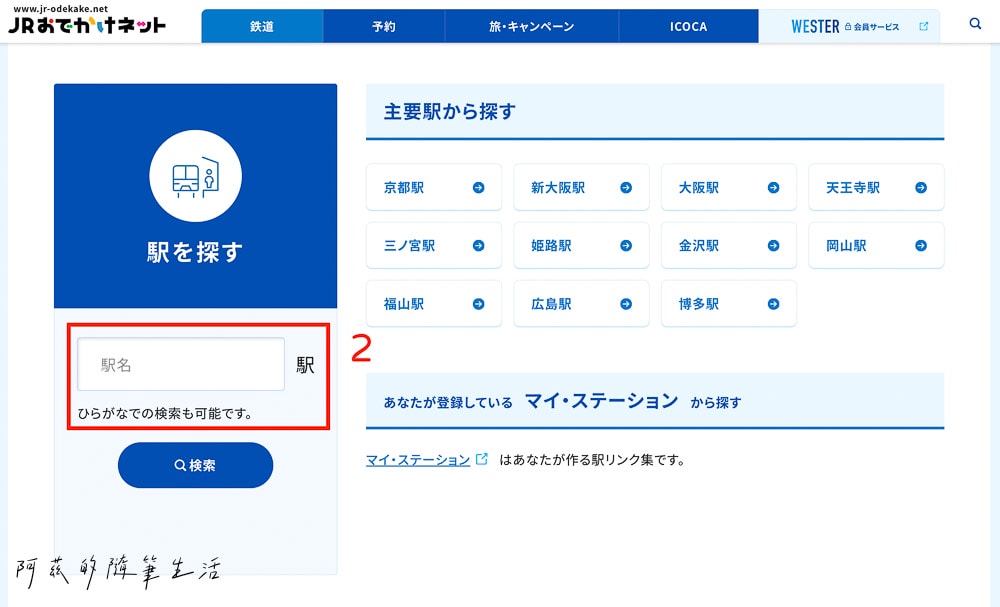The height and width of the screenshot is (607, 1000).
Task: Click the 主要駅から探す heading
Action: pos(450,112)
